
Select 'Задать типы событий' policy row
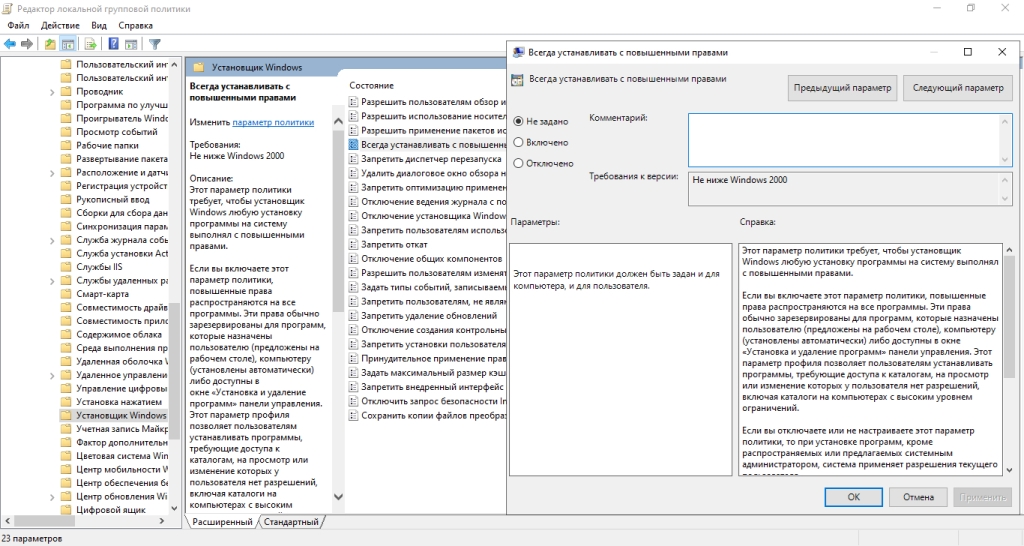(428, 287)
